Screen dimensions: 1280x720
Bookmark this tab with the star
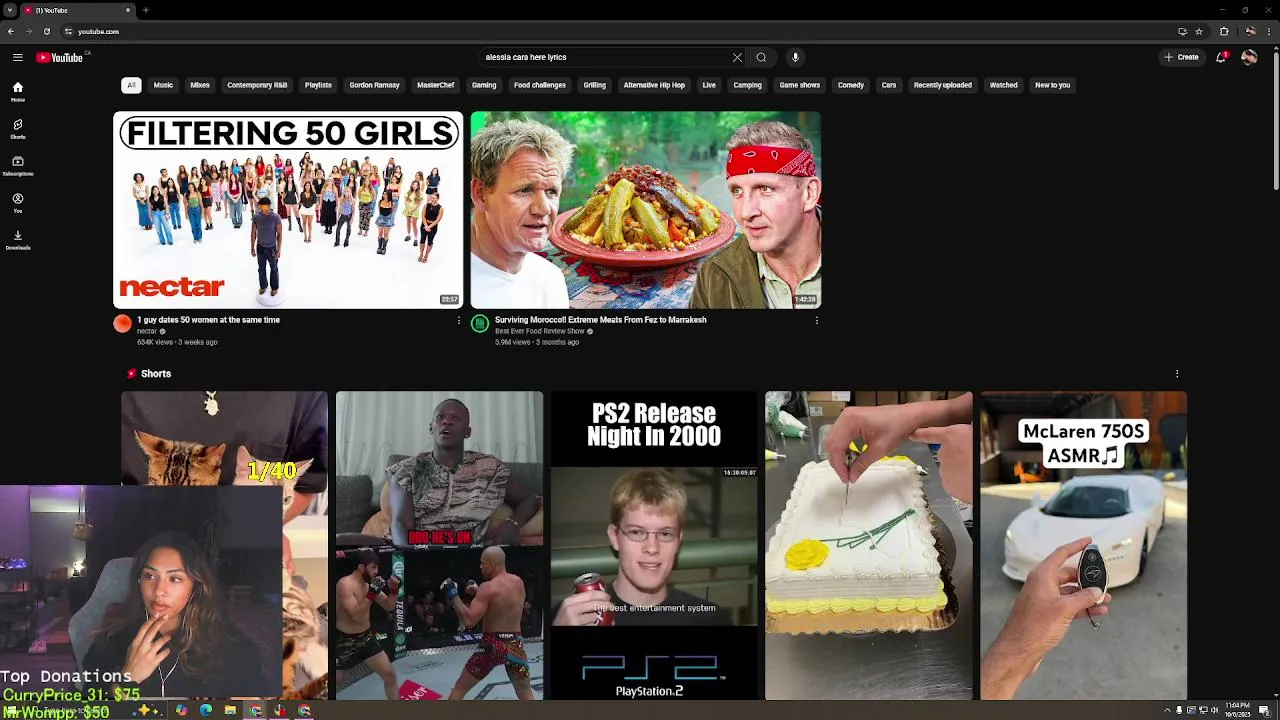[x=1199, y=31]
